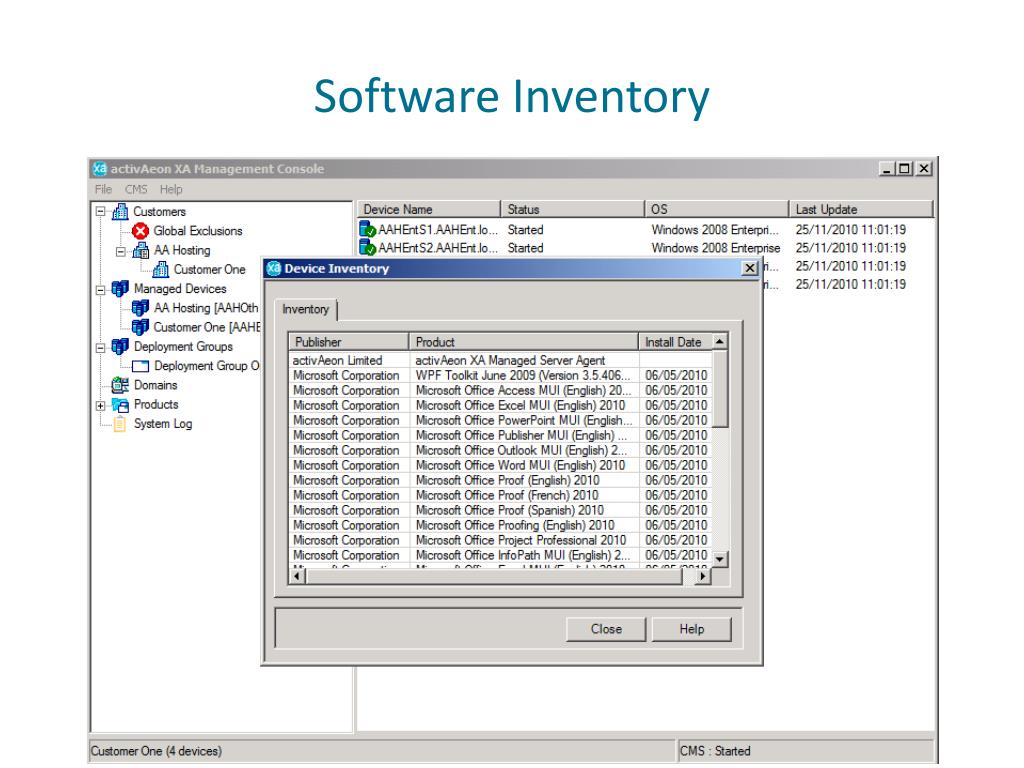Sort inventory by Publisher column

[x=349, y=342]
